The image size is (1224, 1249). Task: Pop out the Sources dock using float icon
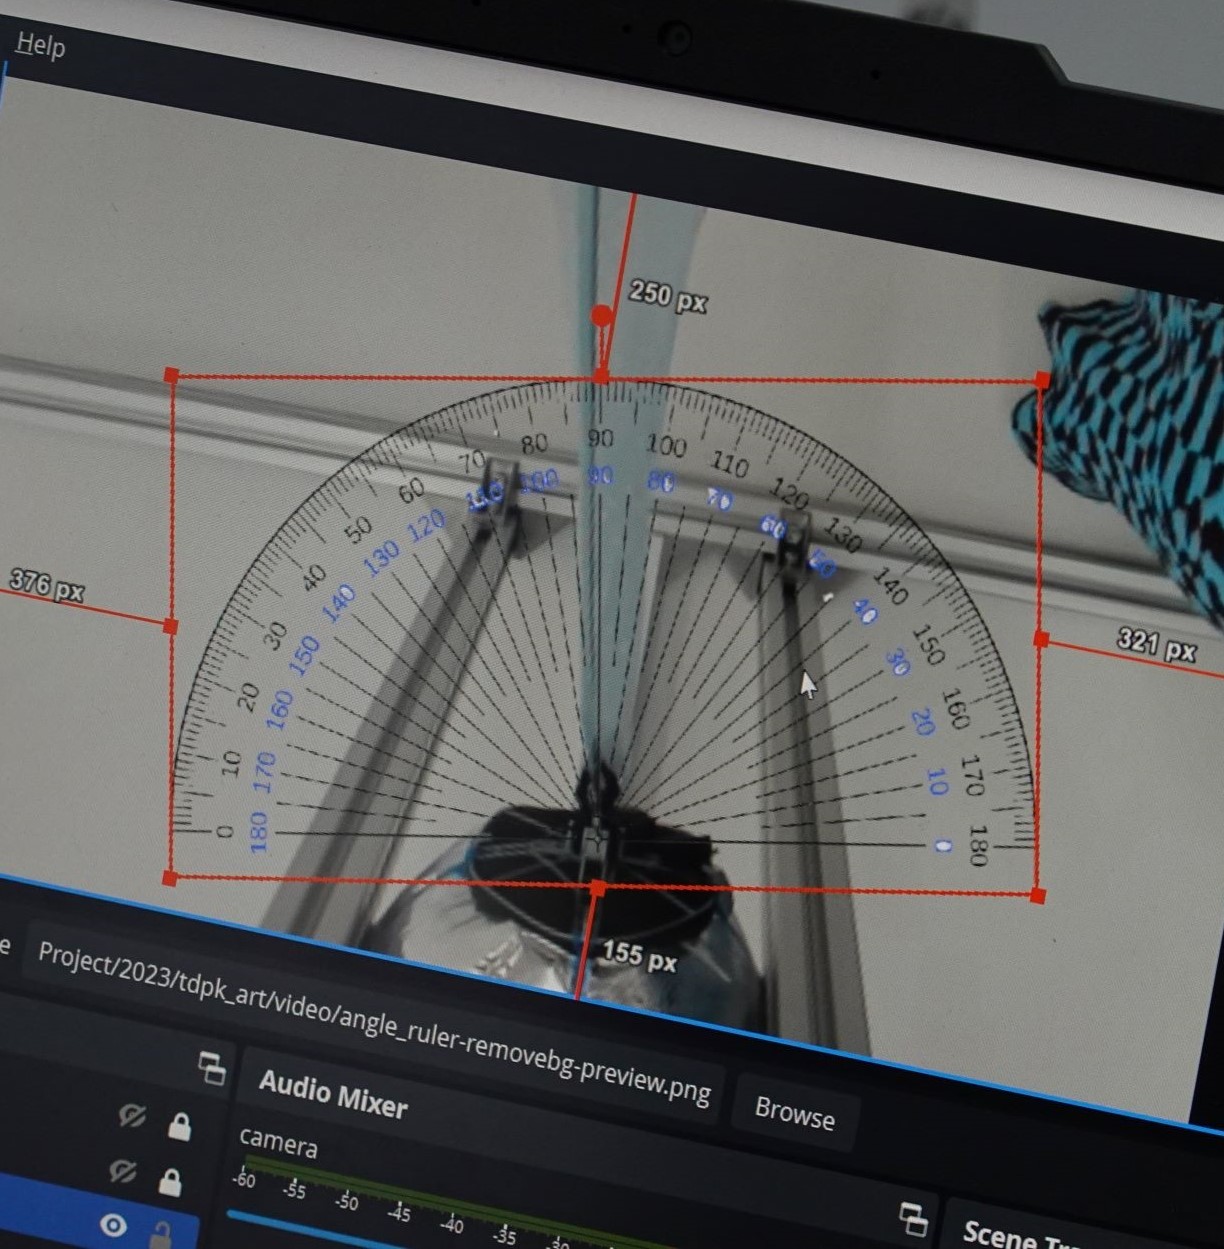click(x=212, y=1068)
